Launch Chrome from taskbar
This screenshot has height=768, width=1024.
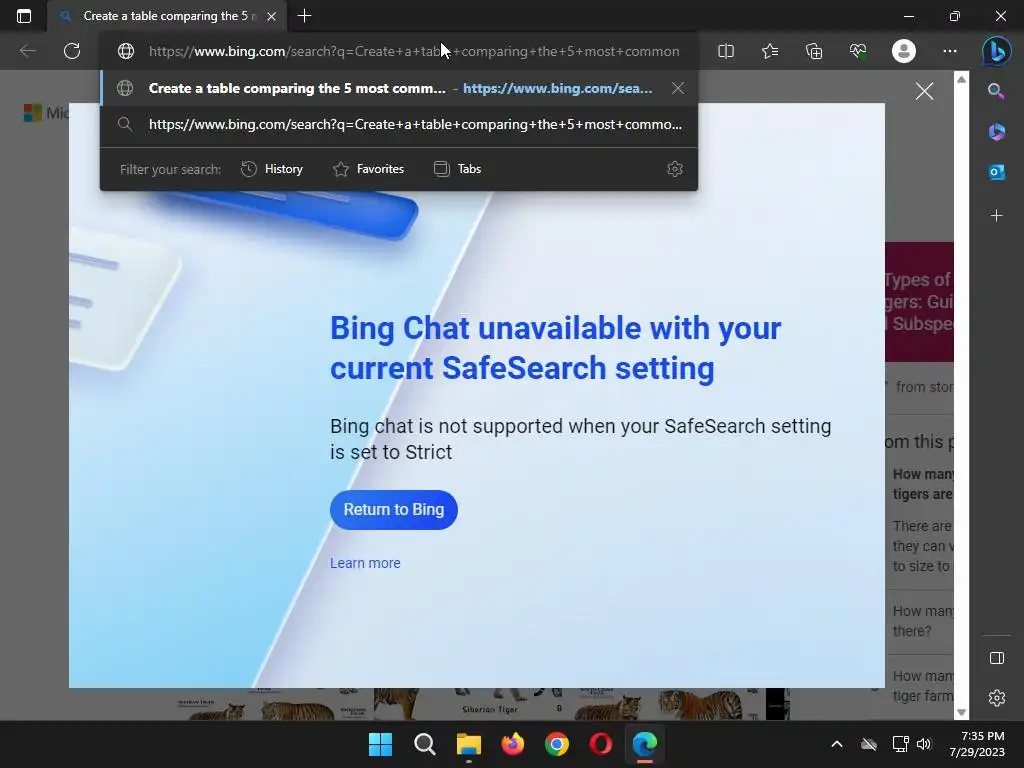556,744
